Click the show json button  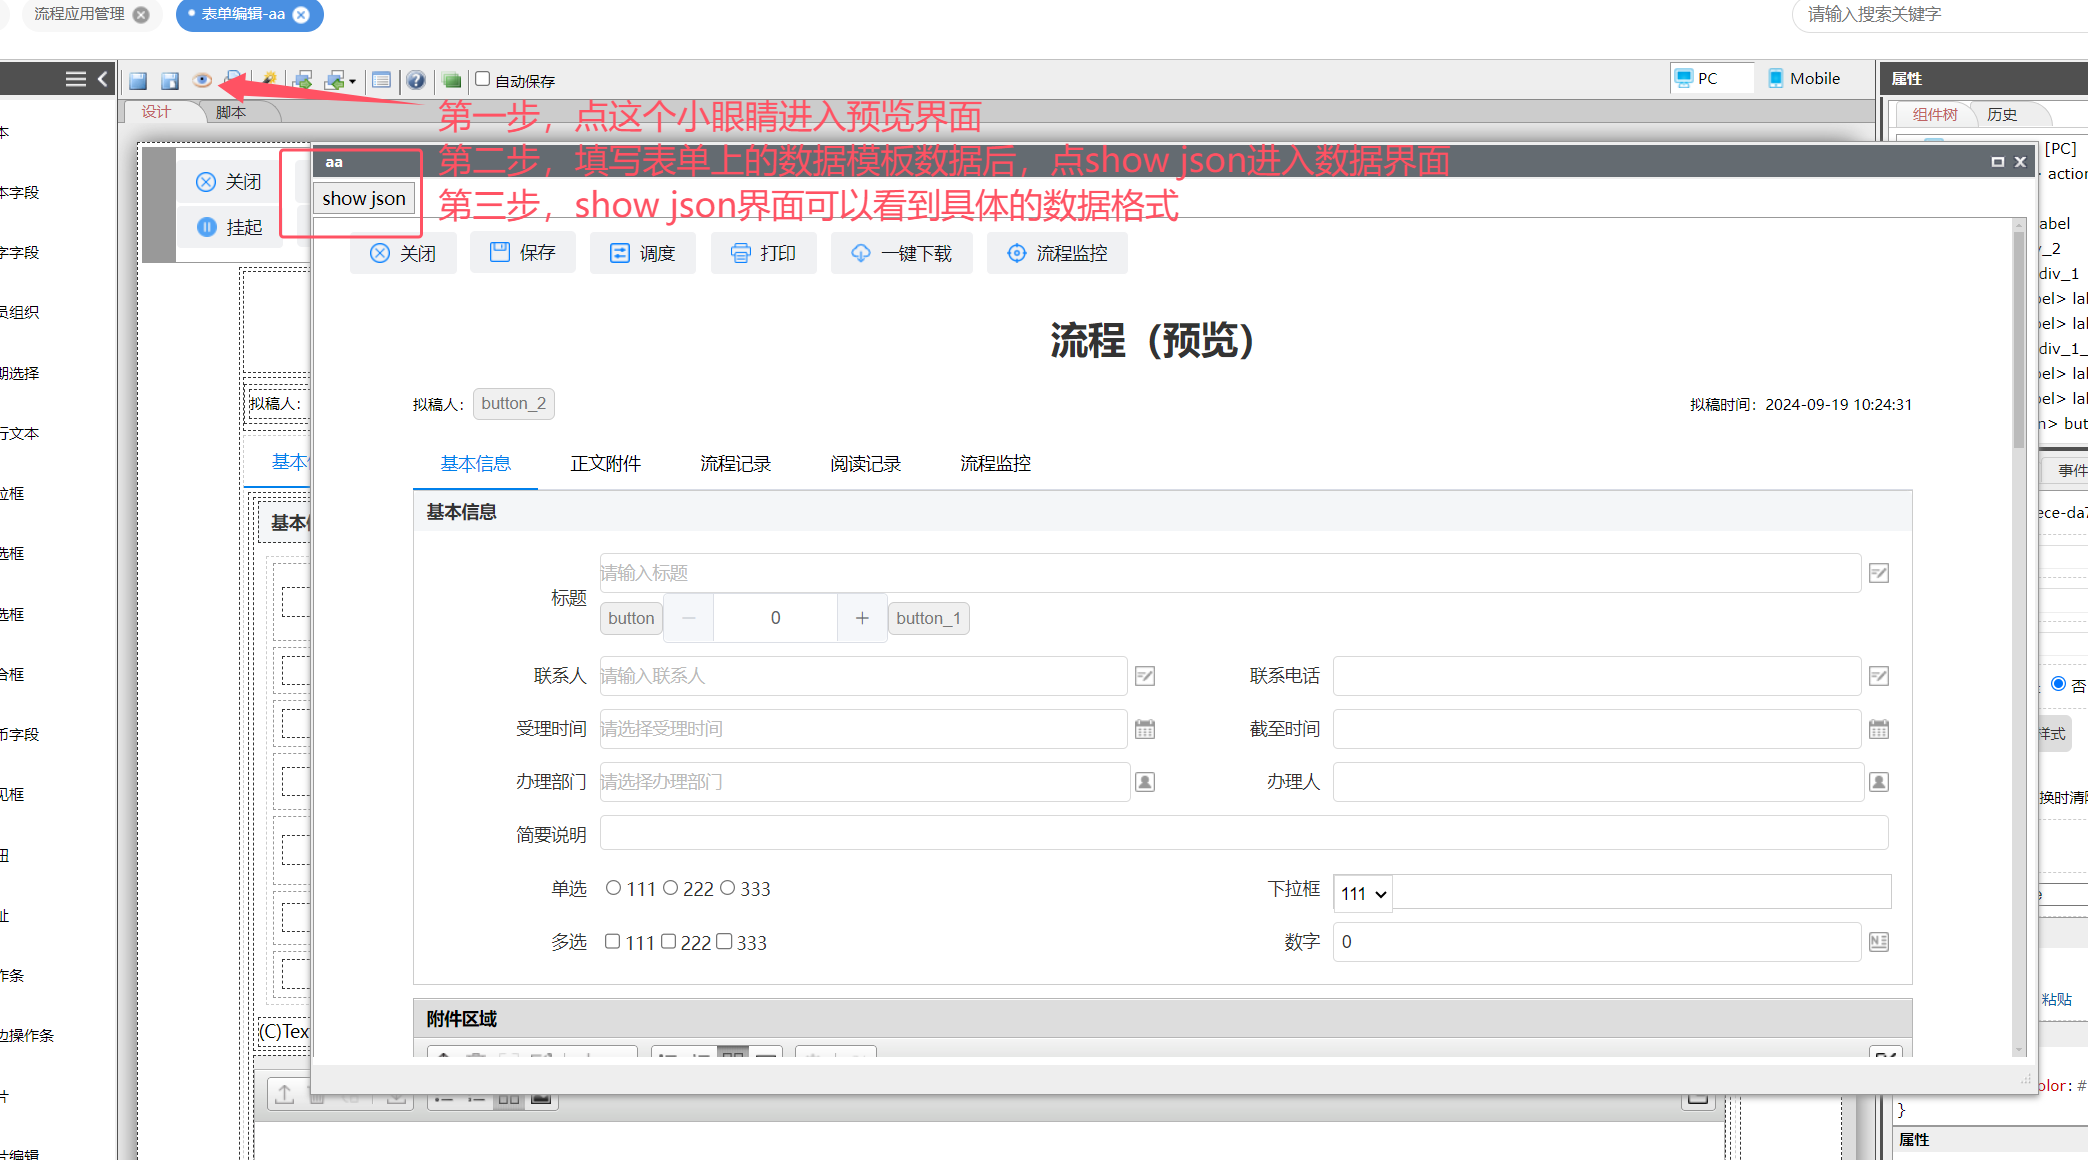(364, 198)
